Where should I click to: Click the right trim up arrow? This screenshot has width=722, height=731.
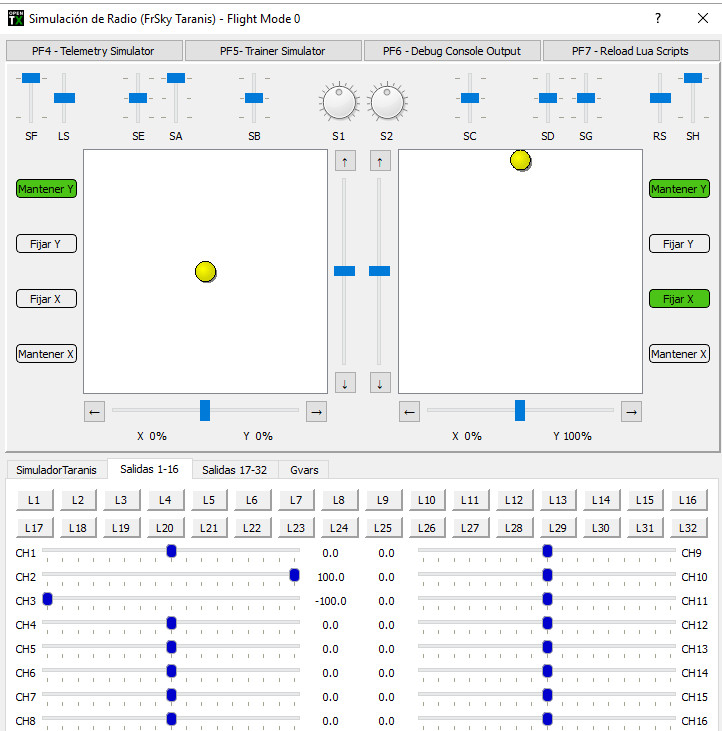380,161
